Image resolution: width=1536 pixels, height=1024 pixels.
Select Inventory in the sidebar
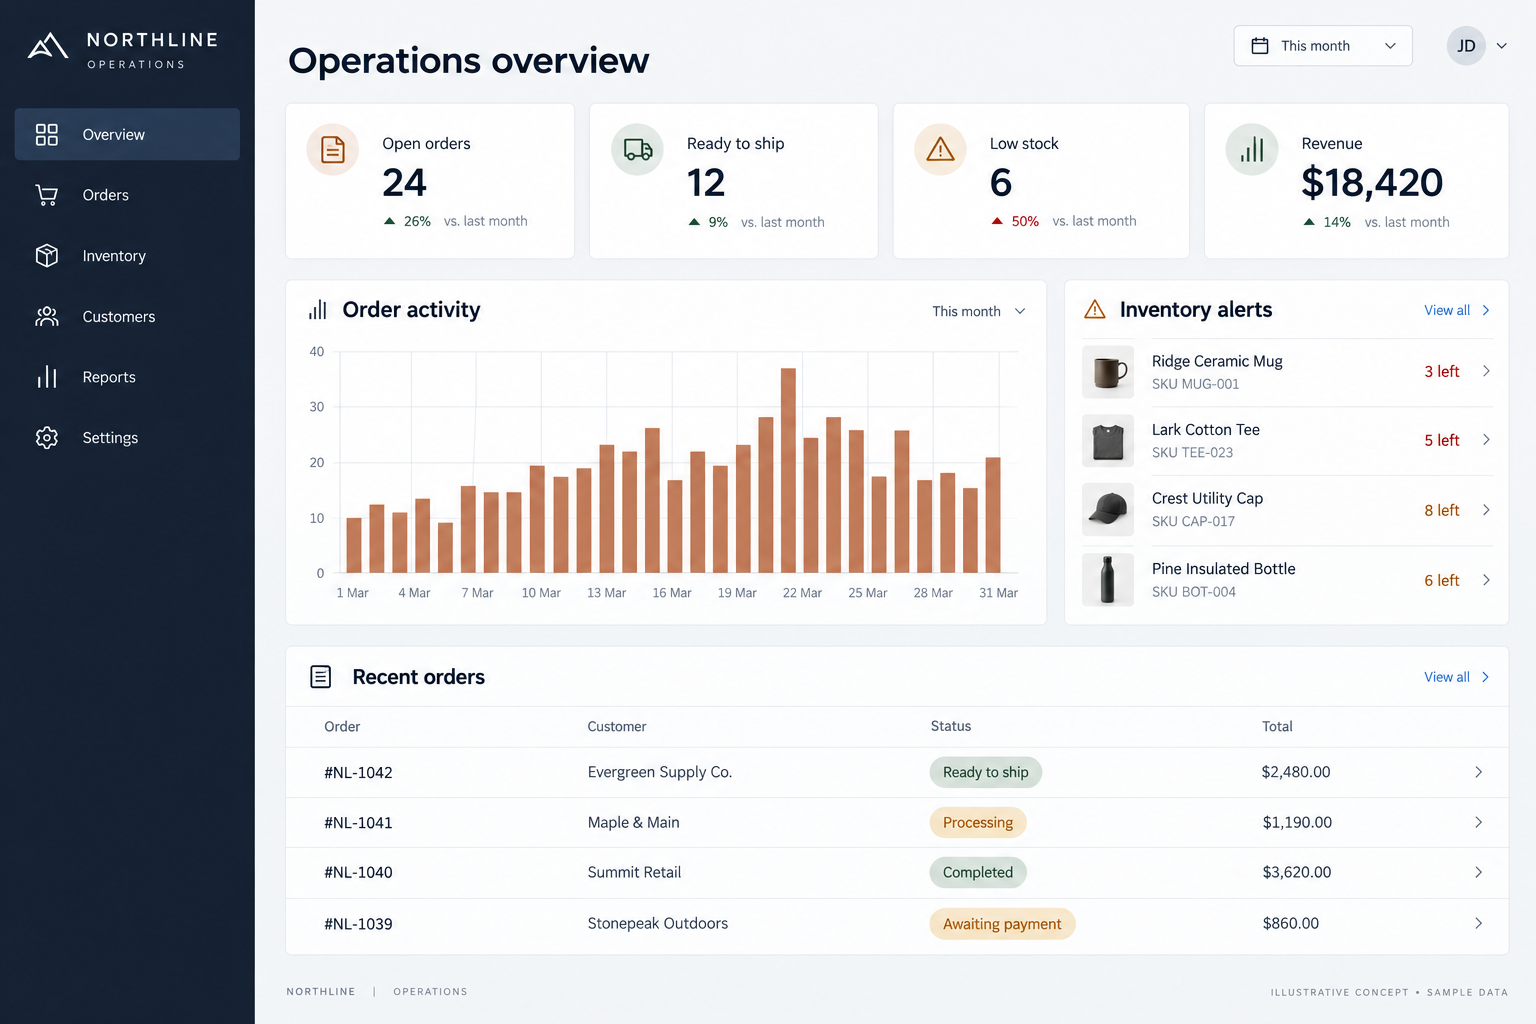click(127, 256)
